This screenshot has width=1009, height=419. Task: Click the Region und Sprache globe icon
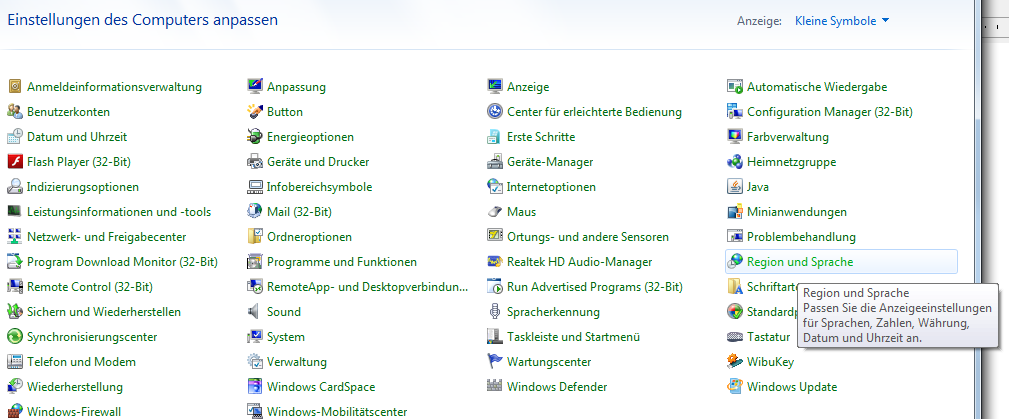[735, 262]
